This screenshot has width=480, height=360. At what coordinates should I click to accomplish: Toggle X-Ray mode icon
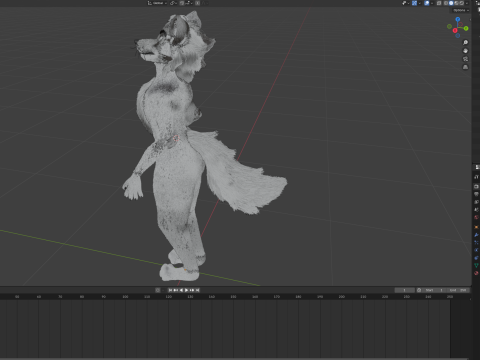click(439, 3)
